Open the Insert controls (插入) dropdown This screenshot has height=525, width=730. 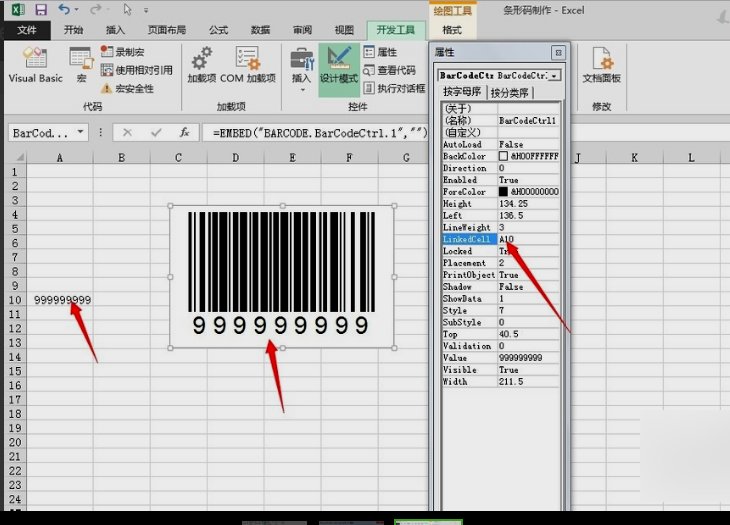click(x=301, y=69)
